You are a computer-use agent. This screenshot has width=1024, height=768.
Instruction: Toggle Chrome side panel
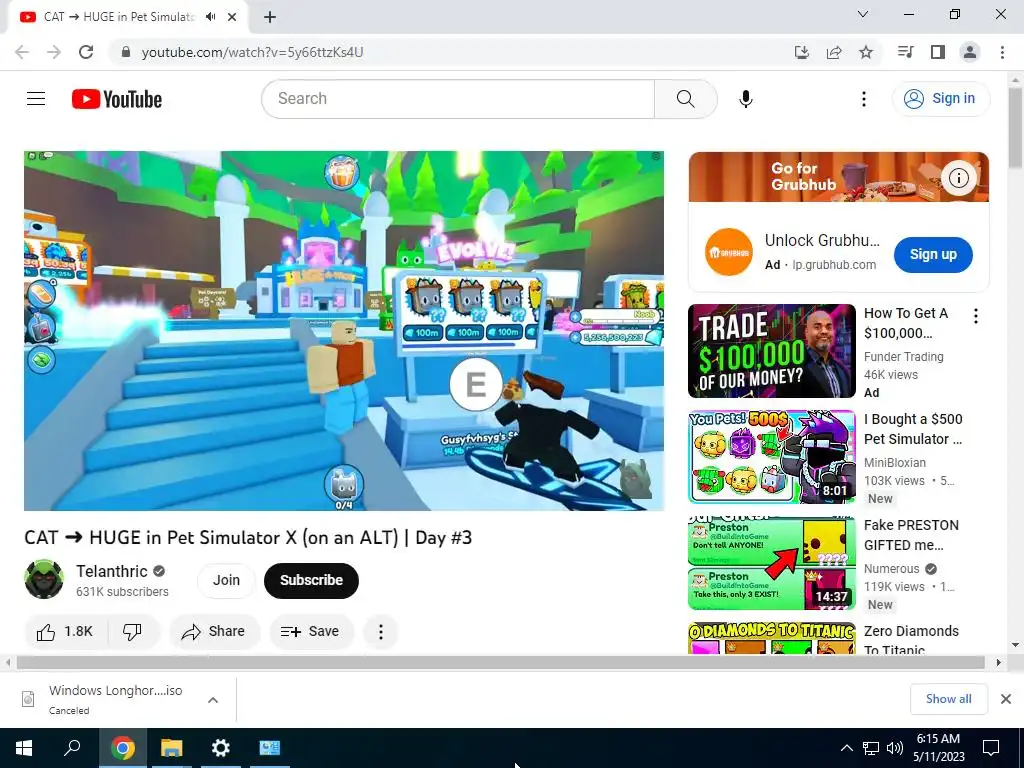(938, 52)
